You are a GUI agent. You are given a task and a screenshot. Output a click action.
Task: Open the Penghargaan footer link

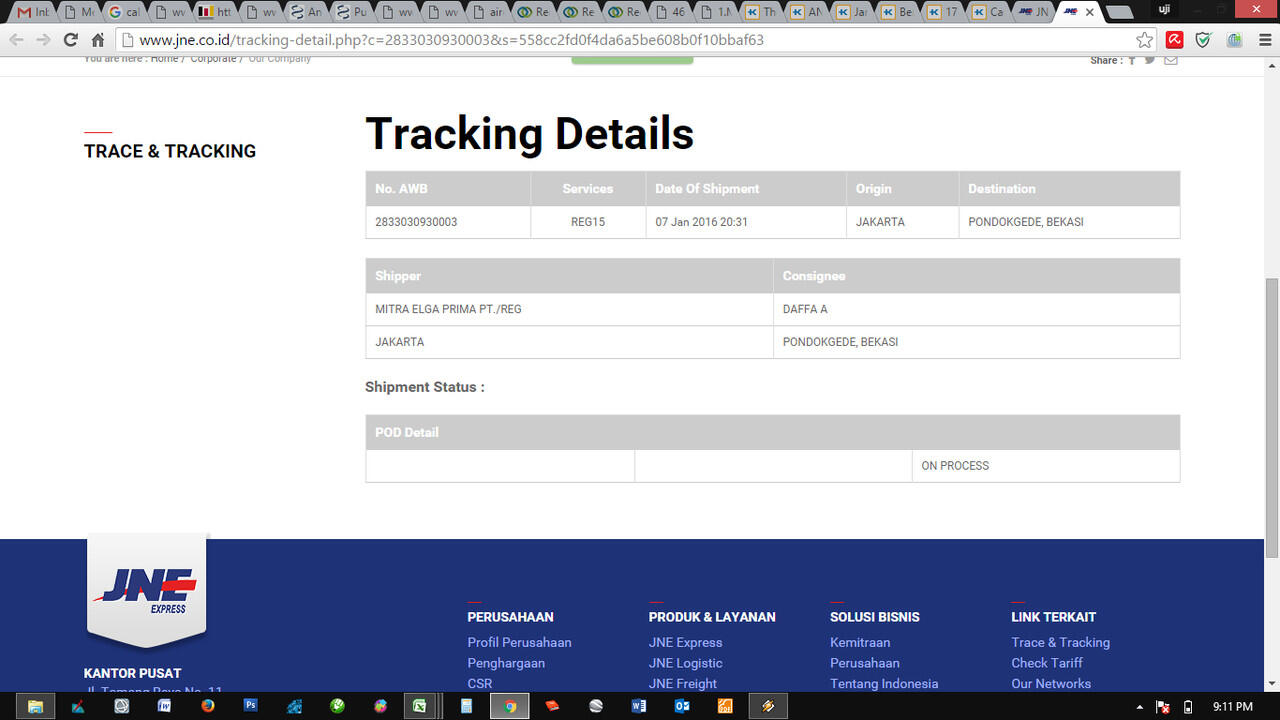point(506,663)
